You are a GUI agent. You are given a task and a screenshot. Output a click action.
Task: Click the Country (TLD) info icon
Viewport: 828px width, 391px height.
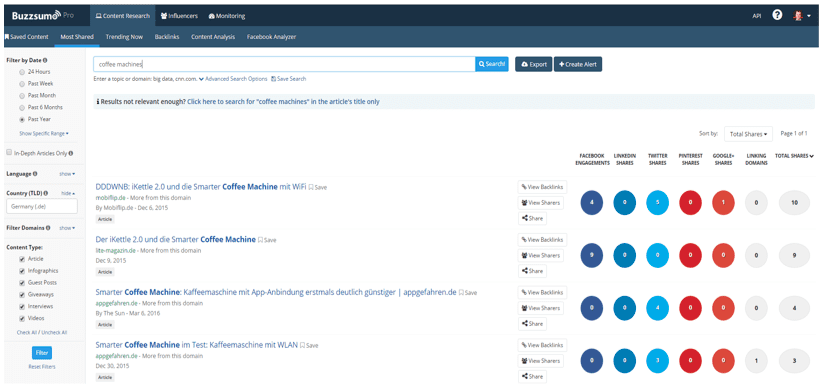coord(47,193)
